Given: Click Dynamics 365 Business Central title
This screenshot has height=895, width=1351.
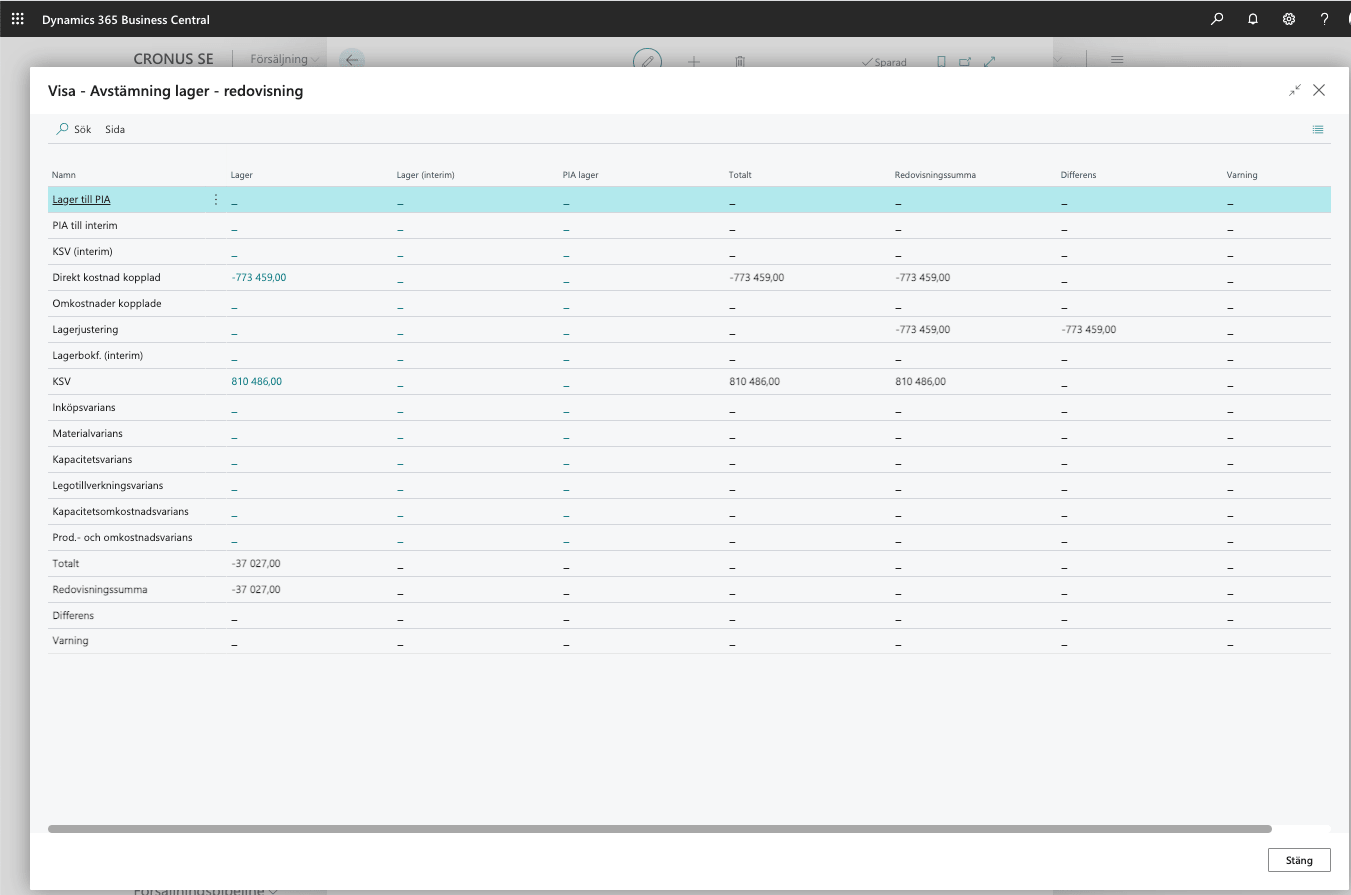Looking at the screenshot, I should (x=126, y=19).
